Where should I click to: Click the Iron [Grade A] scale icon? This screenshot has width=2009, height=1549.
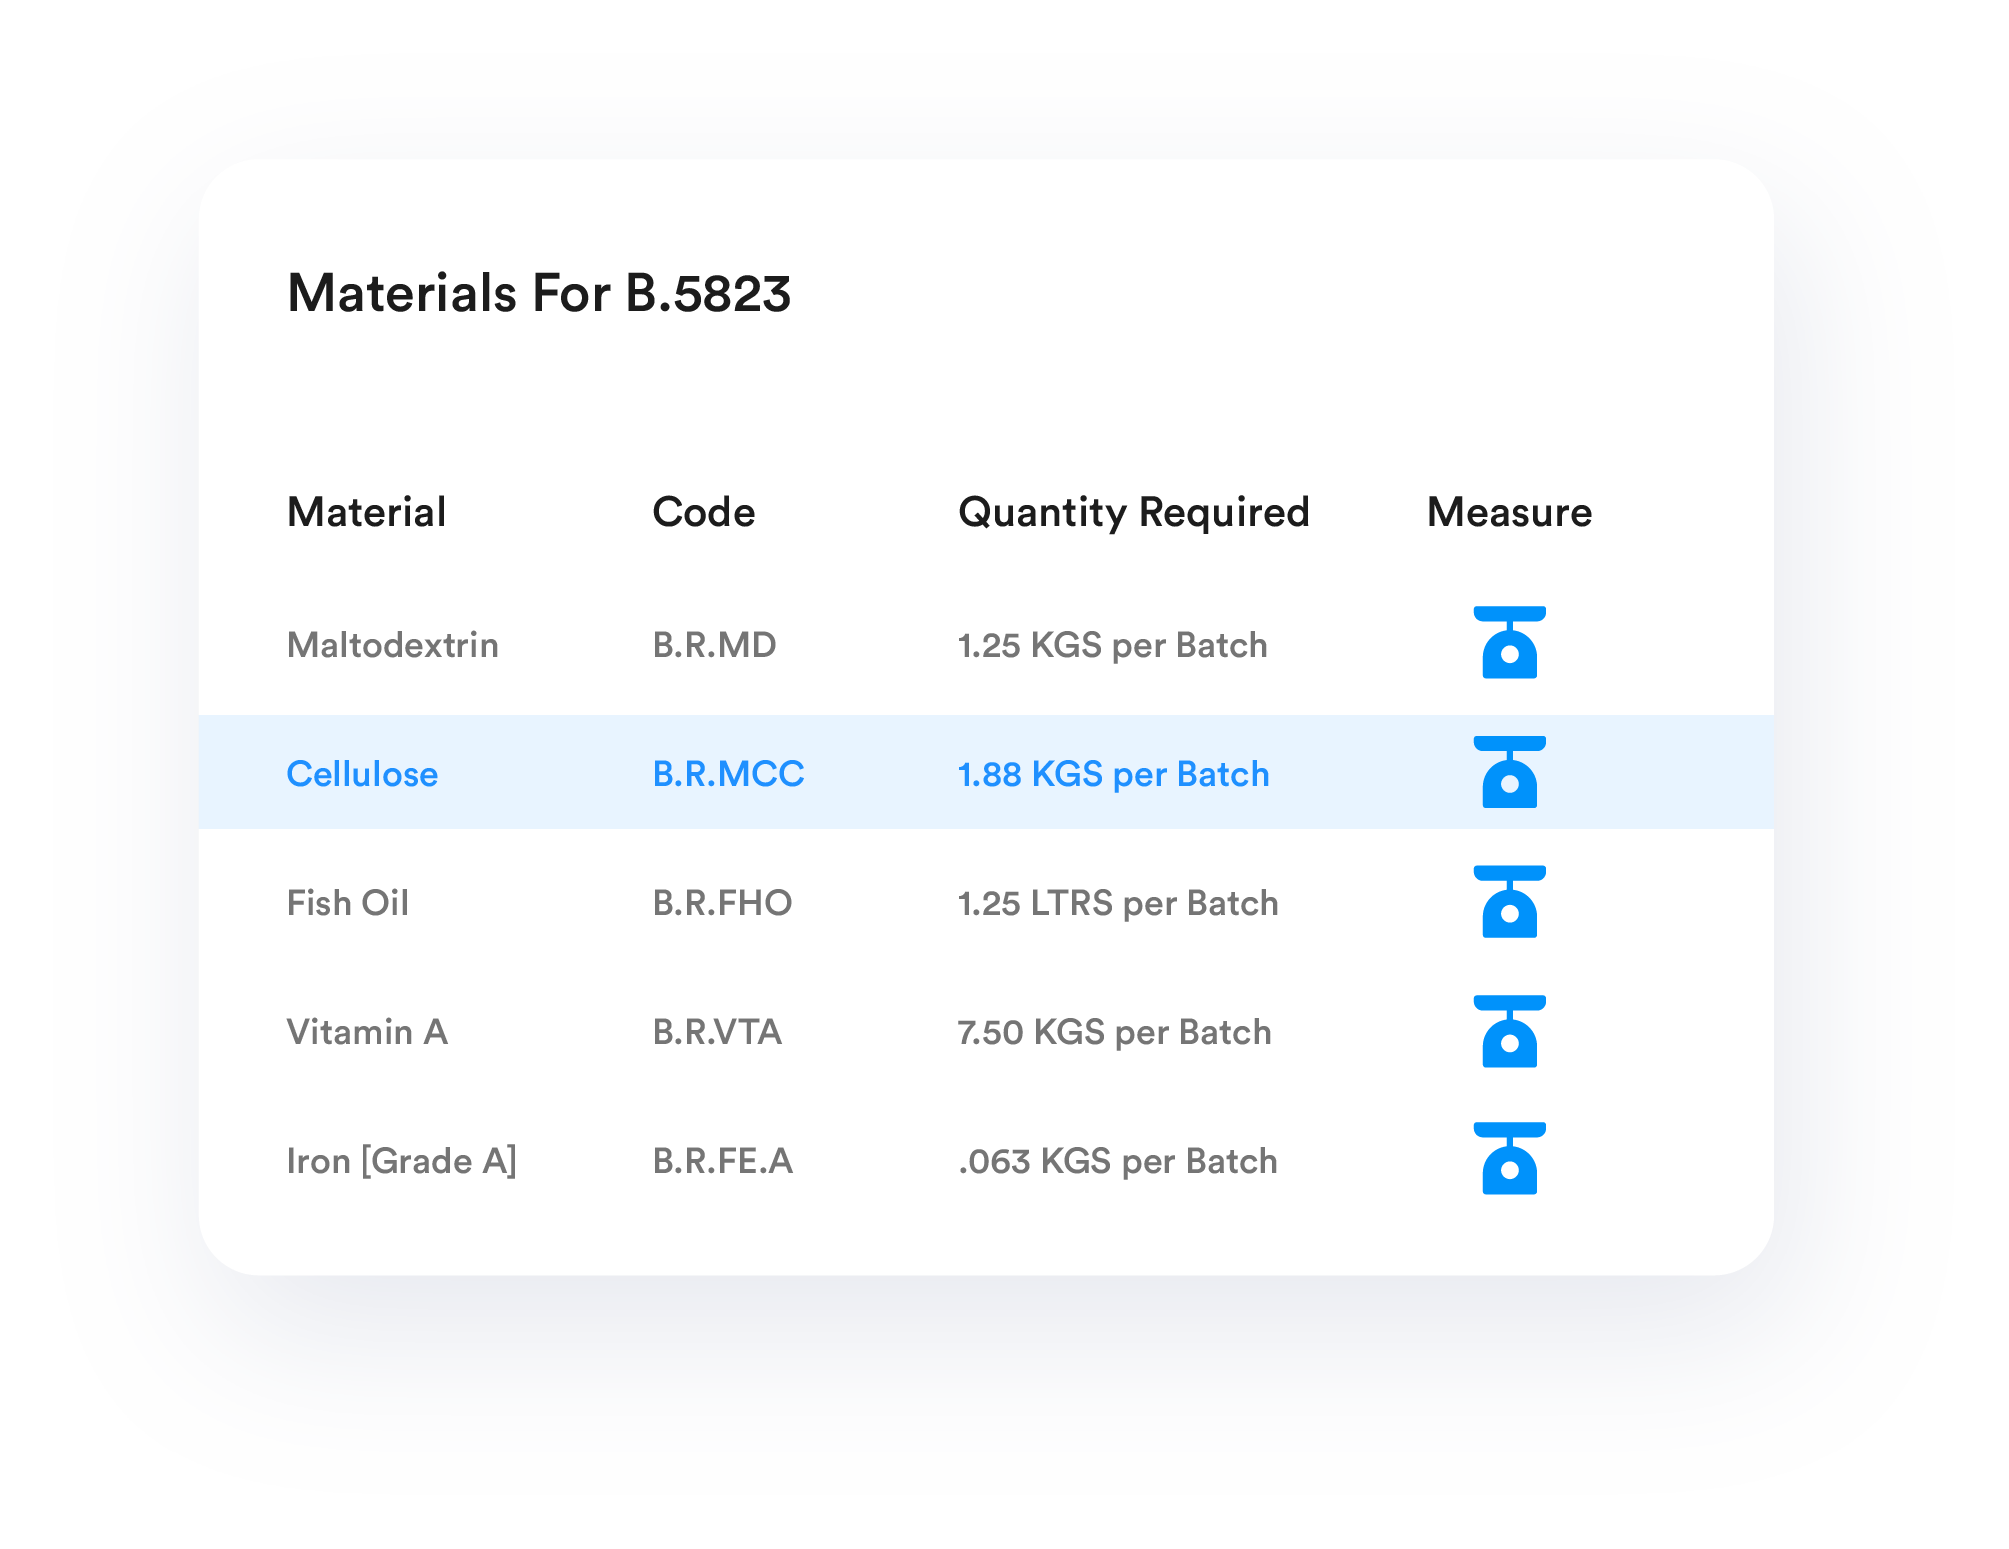coord(1509,1158)
